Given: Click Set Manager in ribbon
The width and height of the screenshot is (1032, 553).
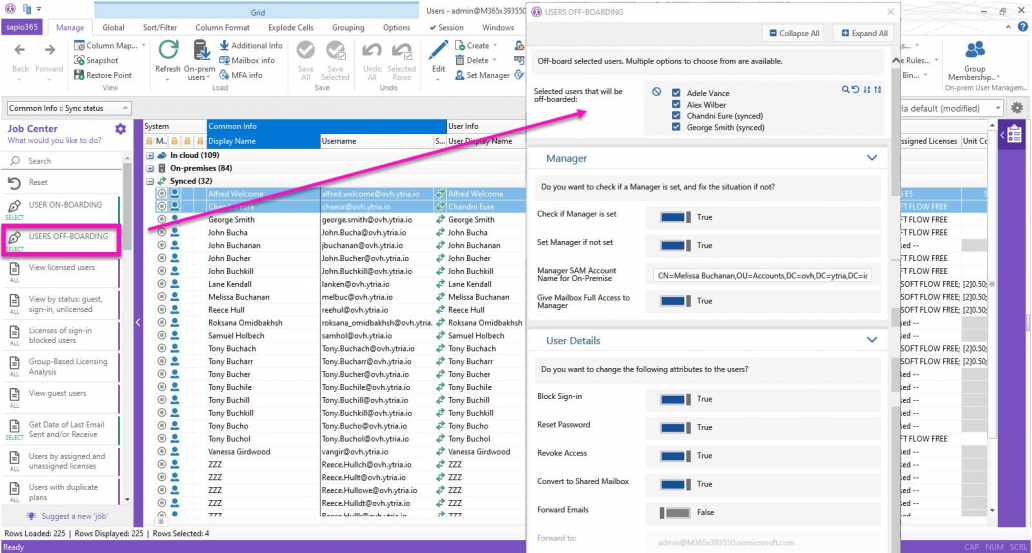Looking at the screenshot, I should 482,75.
